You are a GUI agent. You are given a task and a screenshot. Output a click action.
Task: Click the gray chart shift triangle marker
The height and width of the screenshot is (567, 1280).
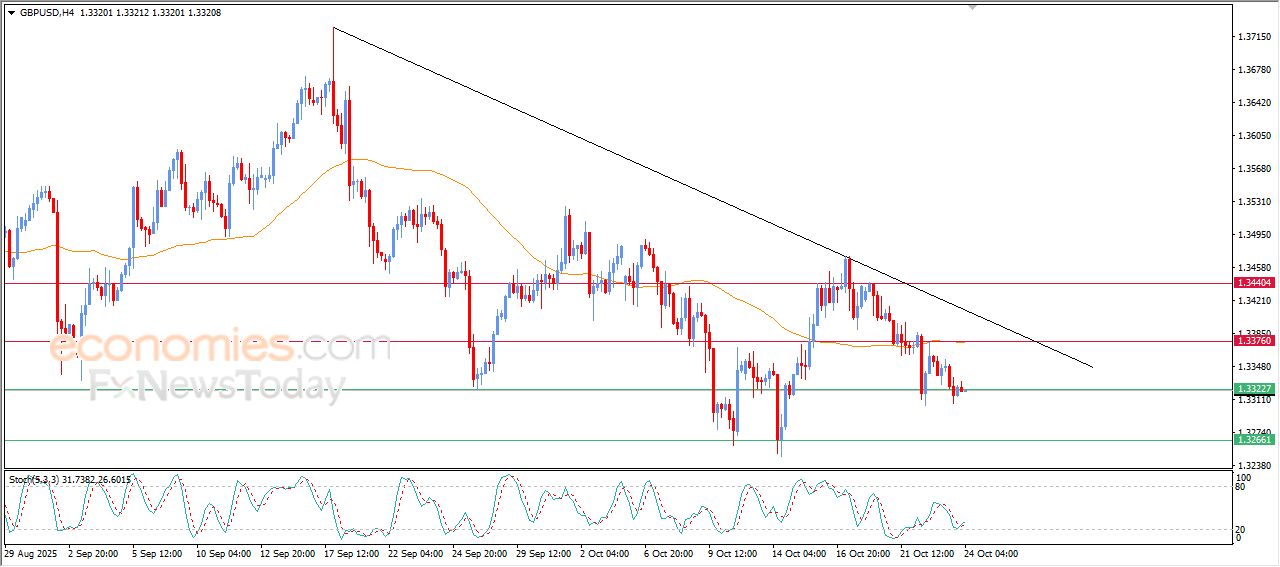[971, 7]
